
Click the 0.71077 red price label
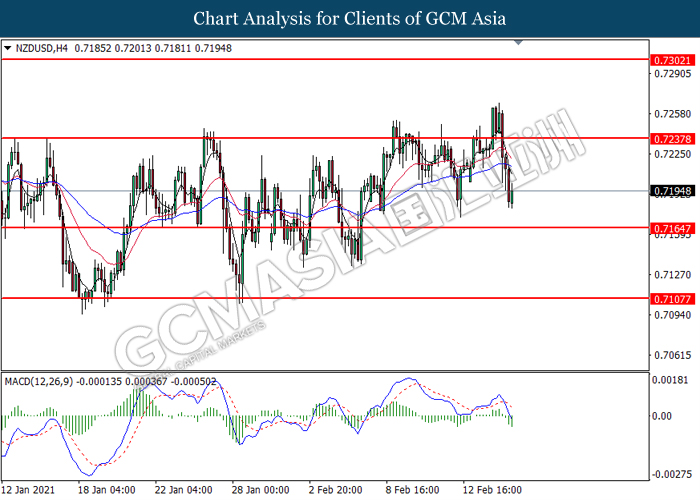(673, 299)
